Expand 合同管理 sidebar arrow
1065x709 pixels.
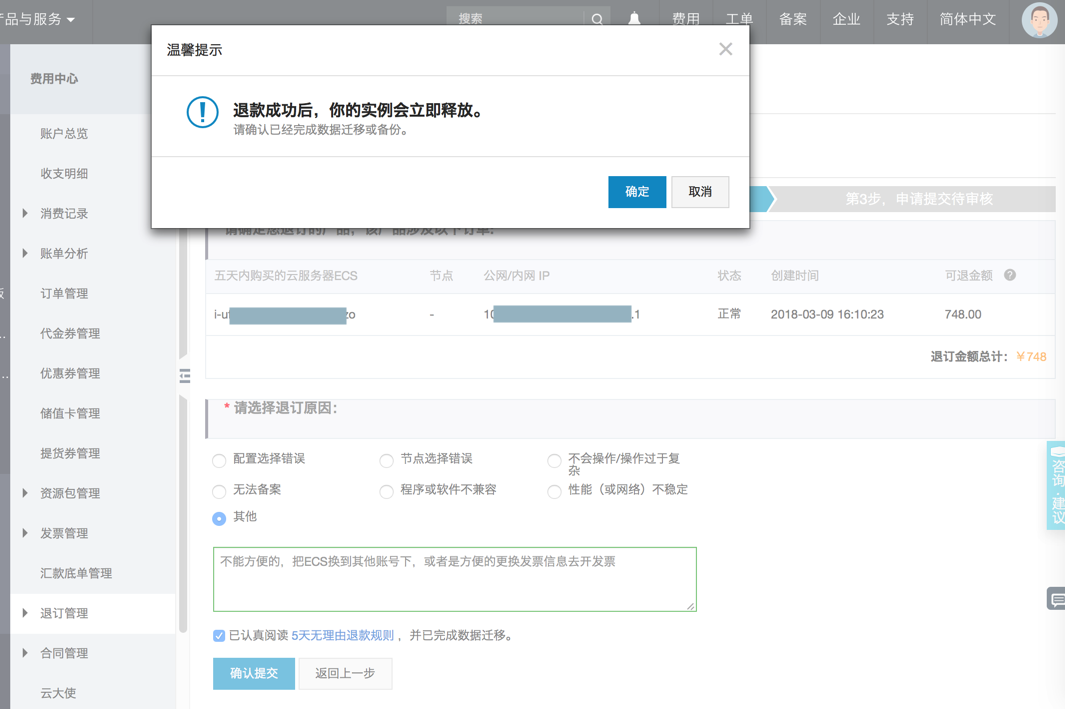[x=25, y=653]
